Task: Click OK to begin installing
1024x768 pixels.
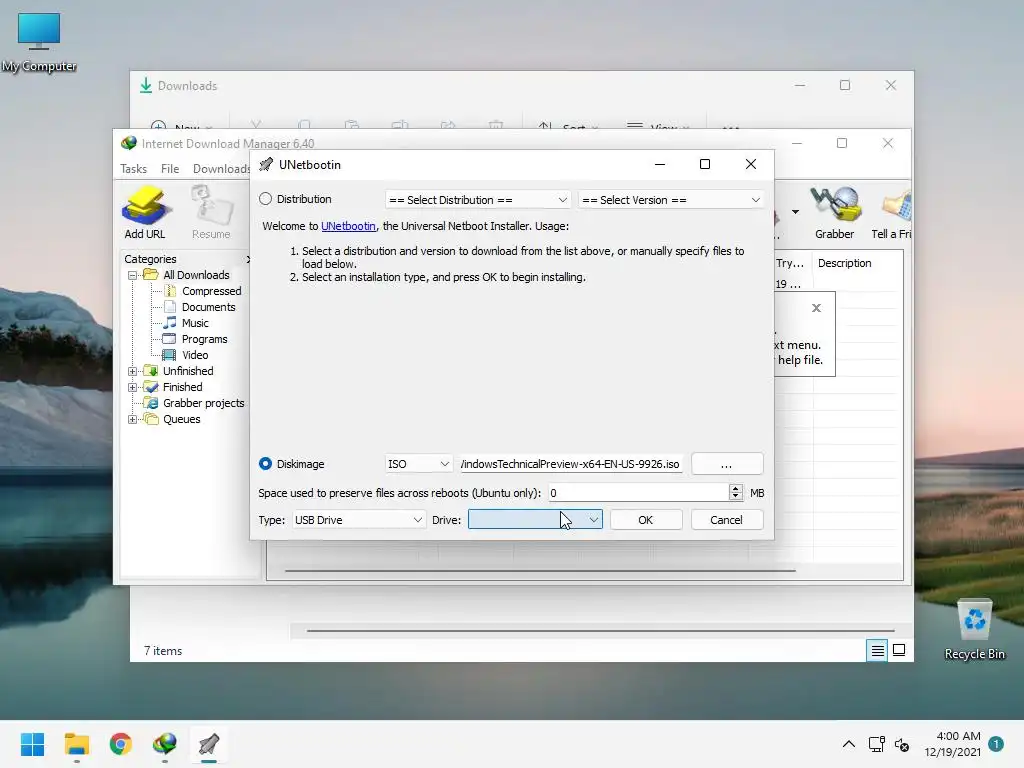Action: 646,520
